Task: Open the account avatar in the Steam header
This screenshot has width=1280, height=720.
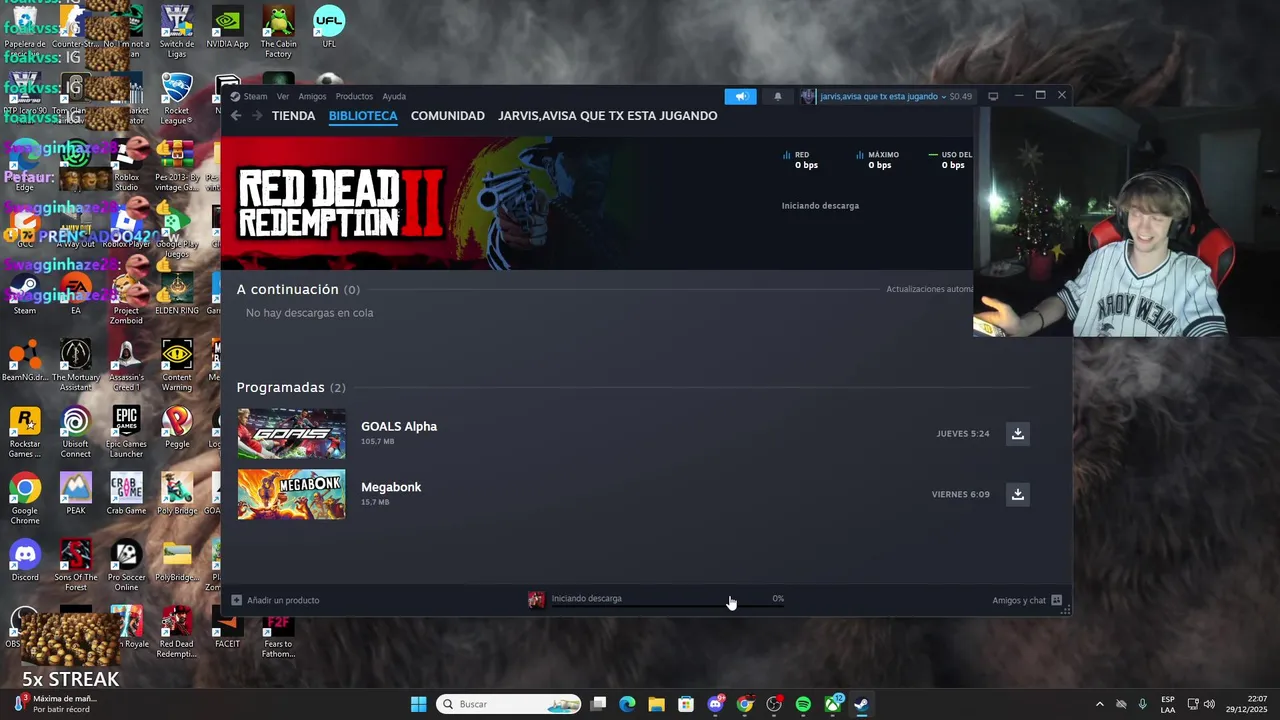Action: click(x=808, y=96)
